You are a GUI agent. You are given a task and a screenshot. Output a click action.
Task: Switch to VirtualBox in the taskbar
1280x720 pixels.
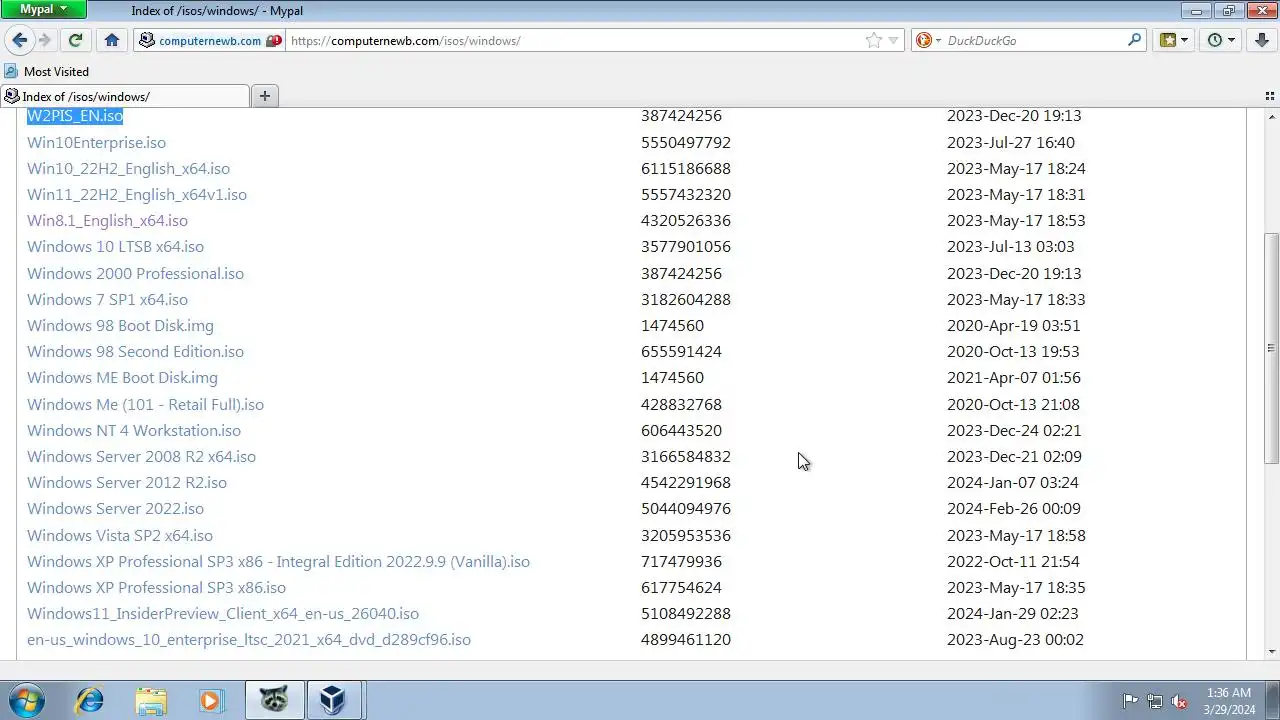332,700
